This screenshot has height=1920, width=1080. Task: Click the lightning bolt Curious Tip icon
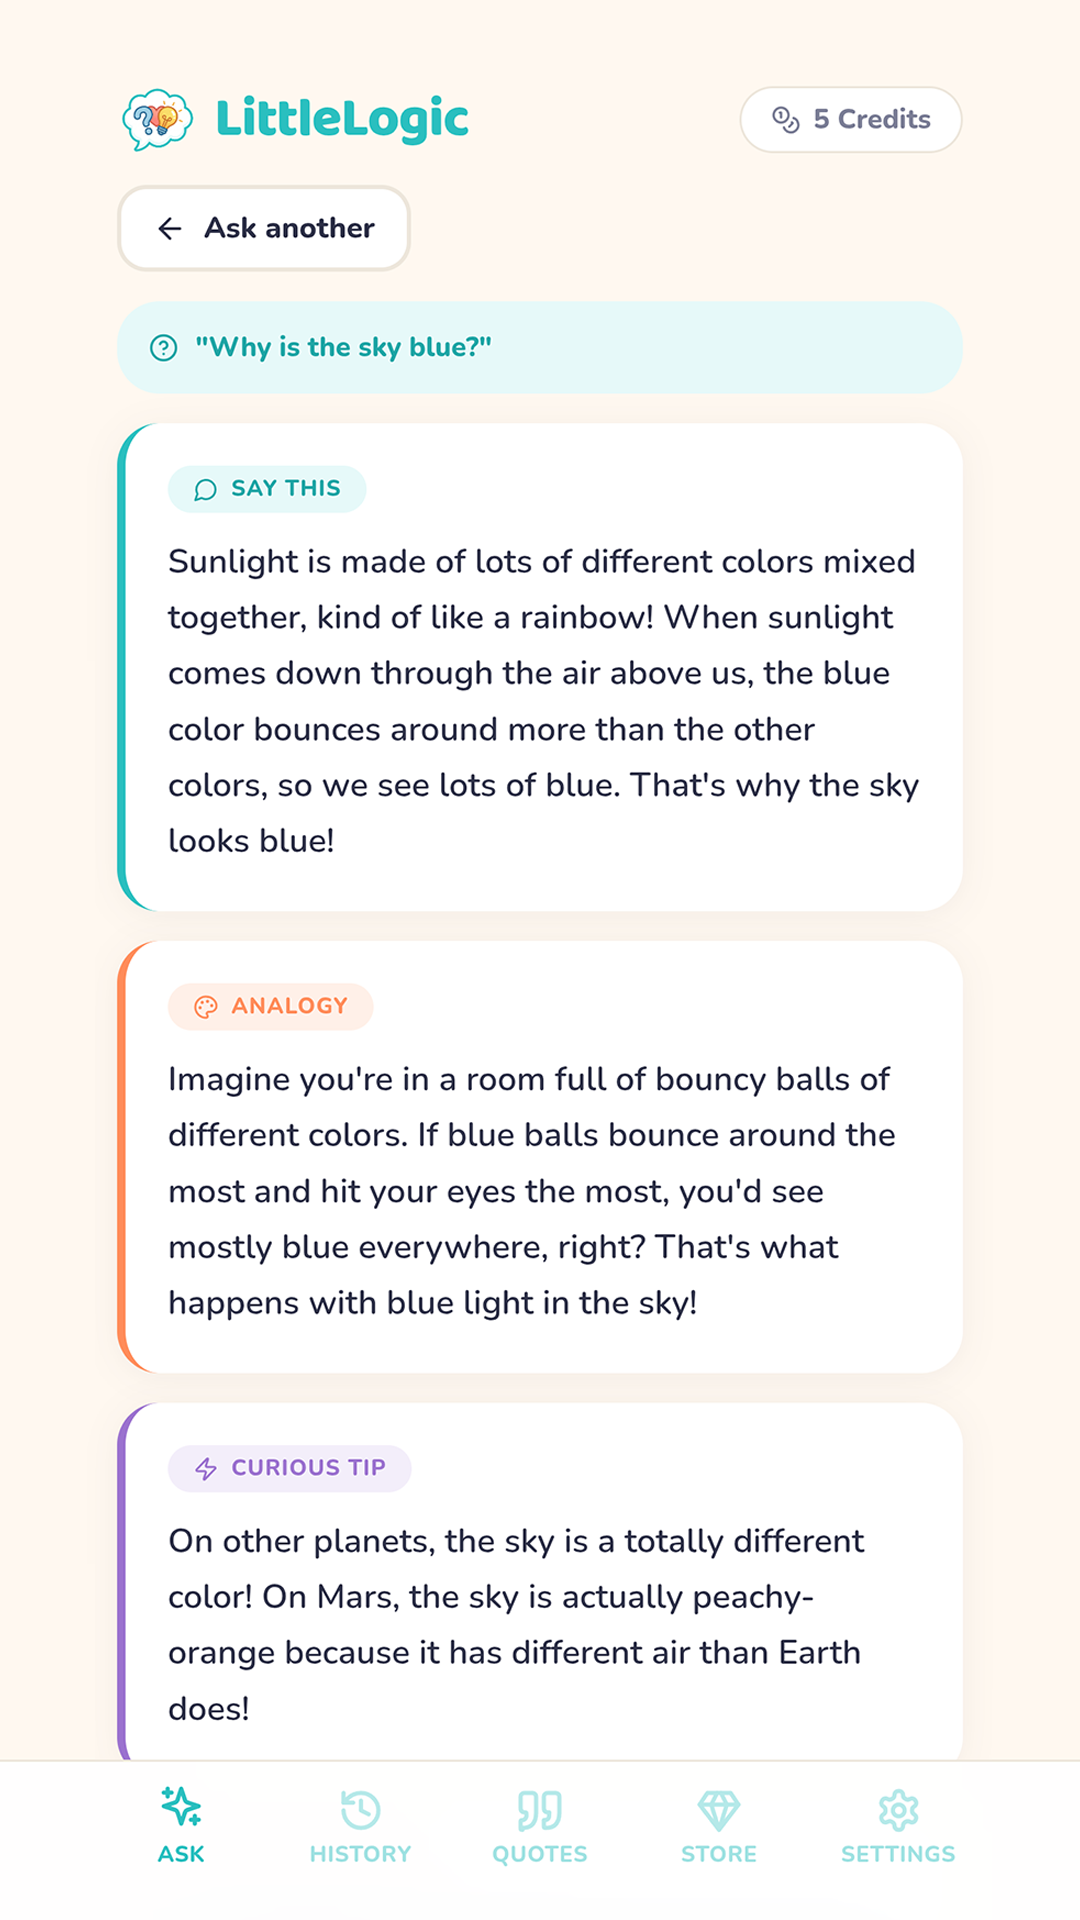206,1469
